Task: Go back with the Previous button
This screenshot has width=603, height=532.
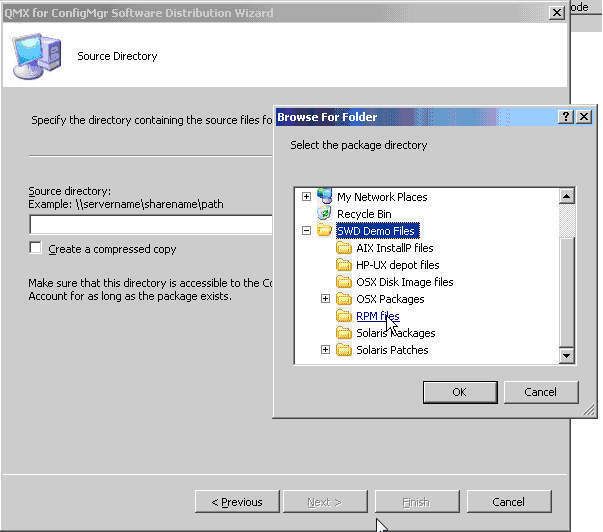Action: 237,502
